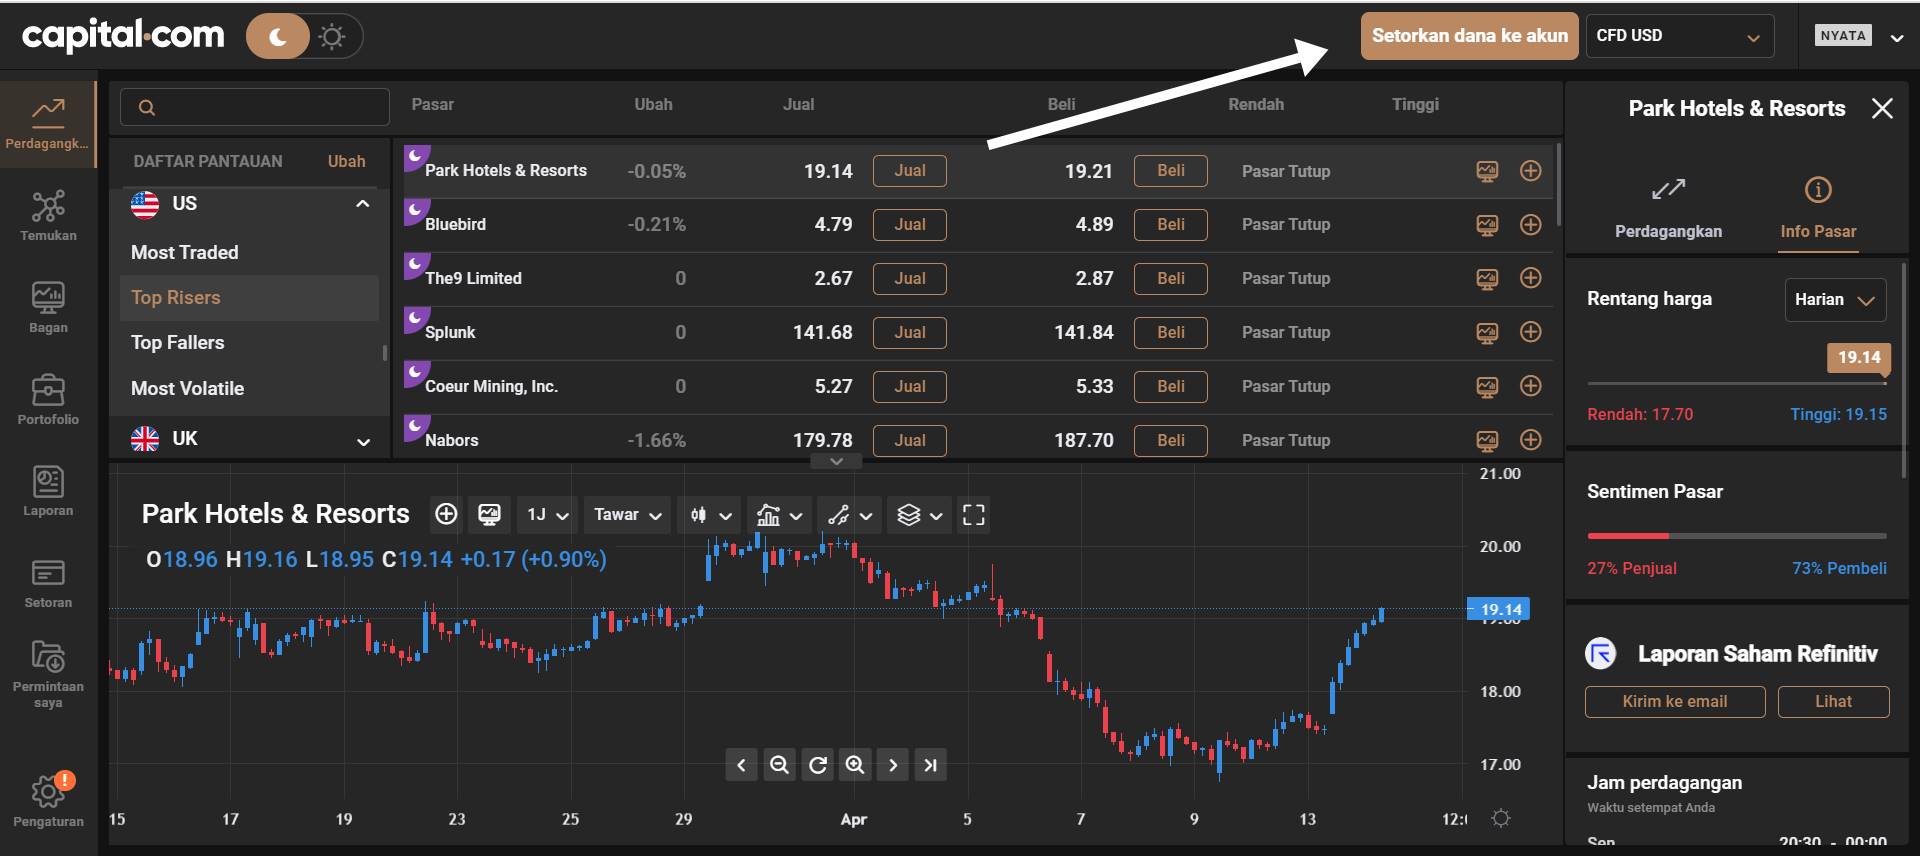Open Permintaan saya section
This screenshot has width=1920, height=856.
click(x=48, y=675)
